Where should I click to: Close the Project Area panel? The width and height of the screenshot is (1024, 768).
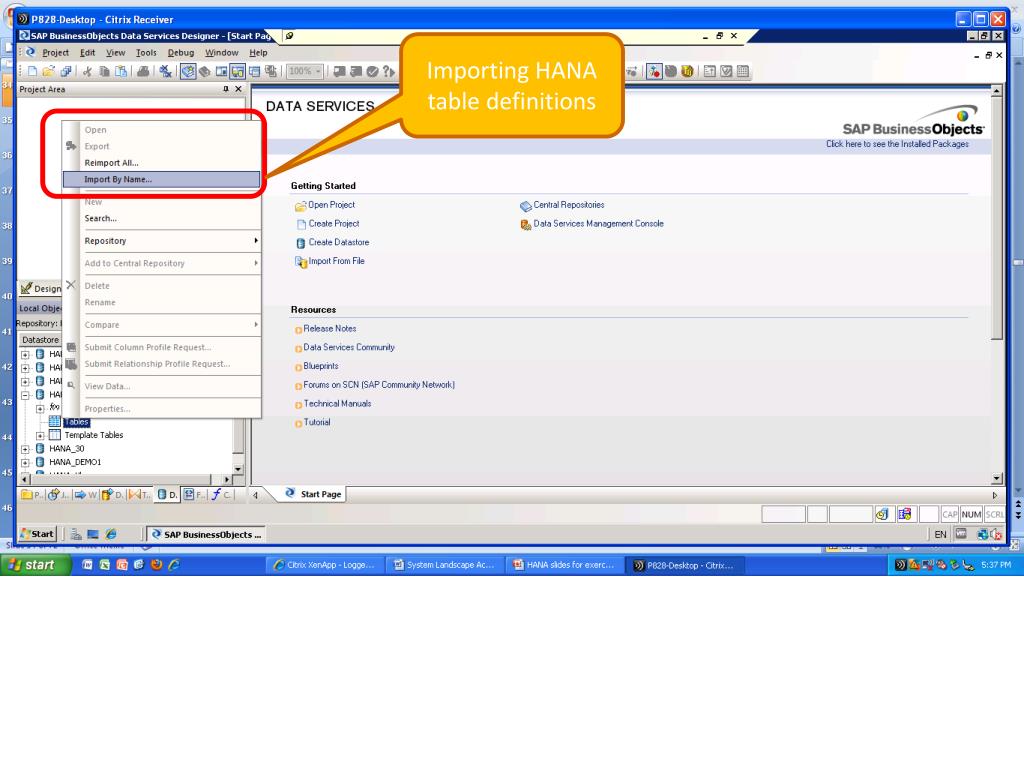[238, 89]
